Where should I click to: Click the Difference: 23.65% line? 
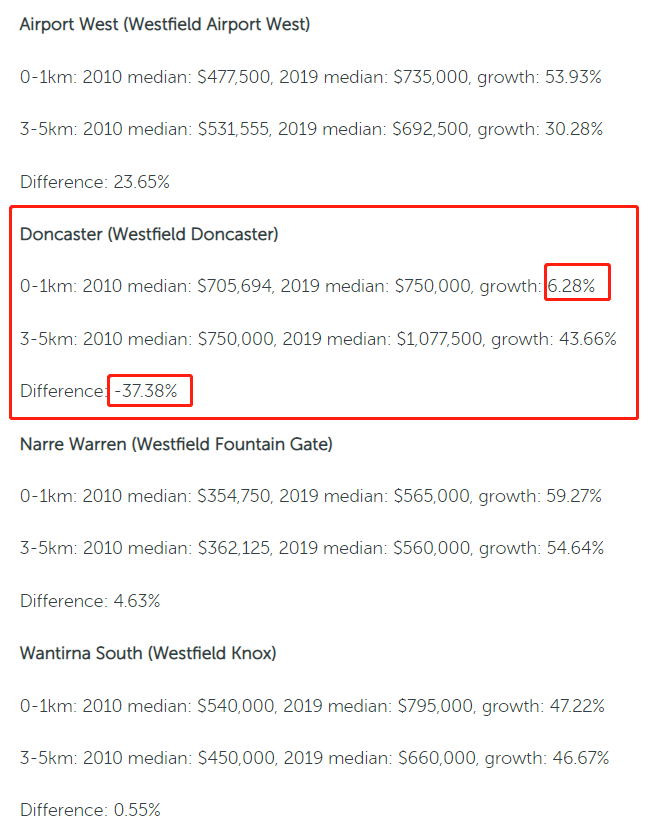pyautogui.click(x=95, y=182)
